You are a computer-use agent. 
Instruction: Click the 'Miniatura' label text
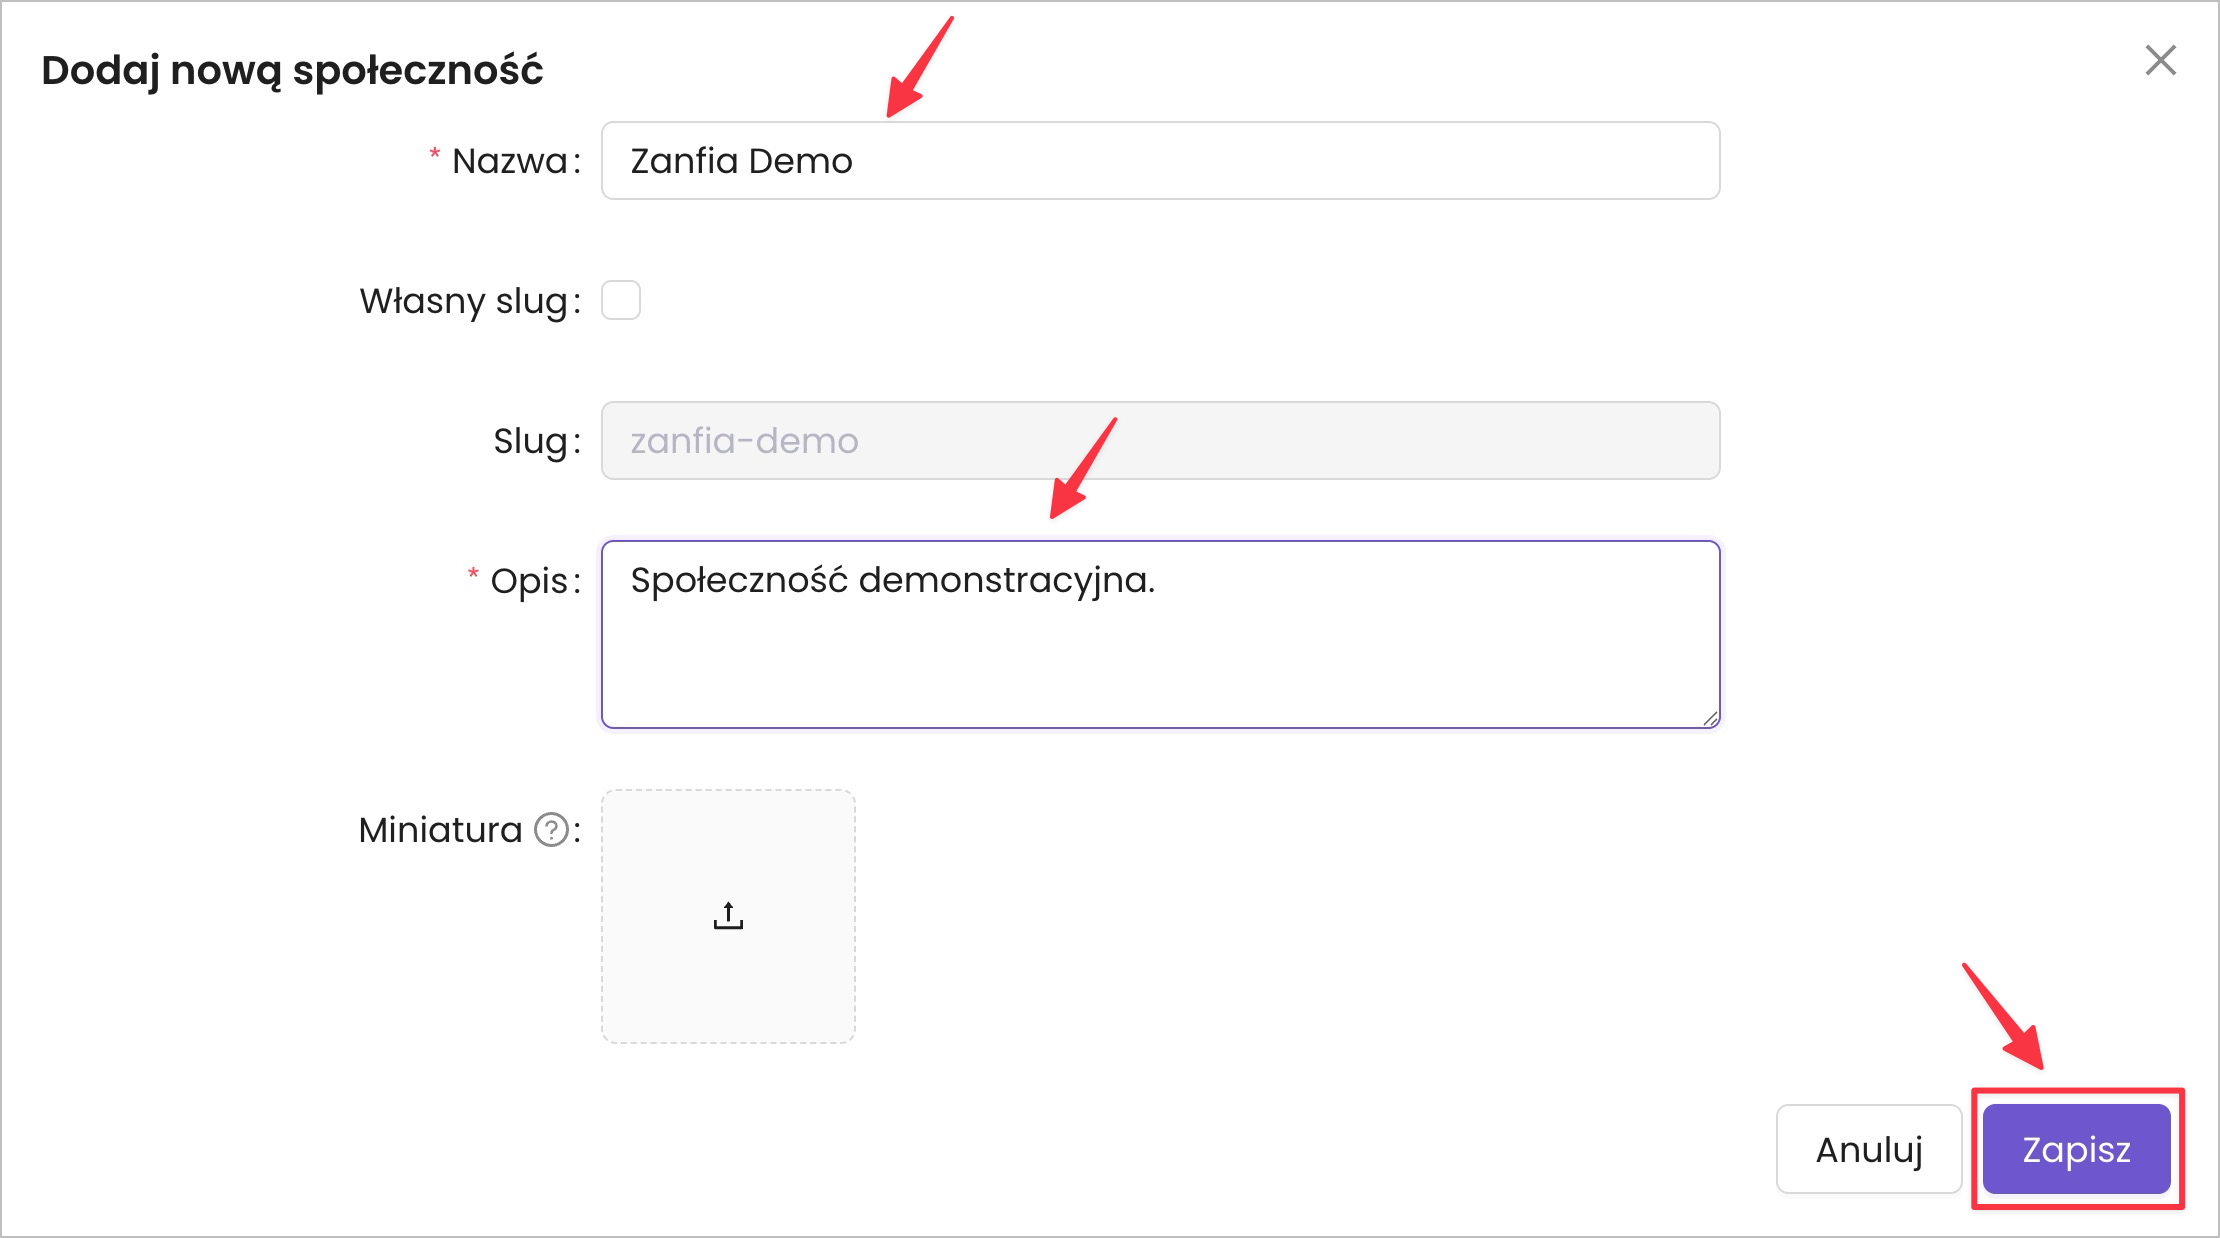point(440,830)
